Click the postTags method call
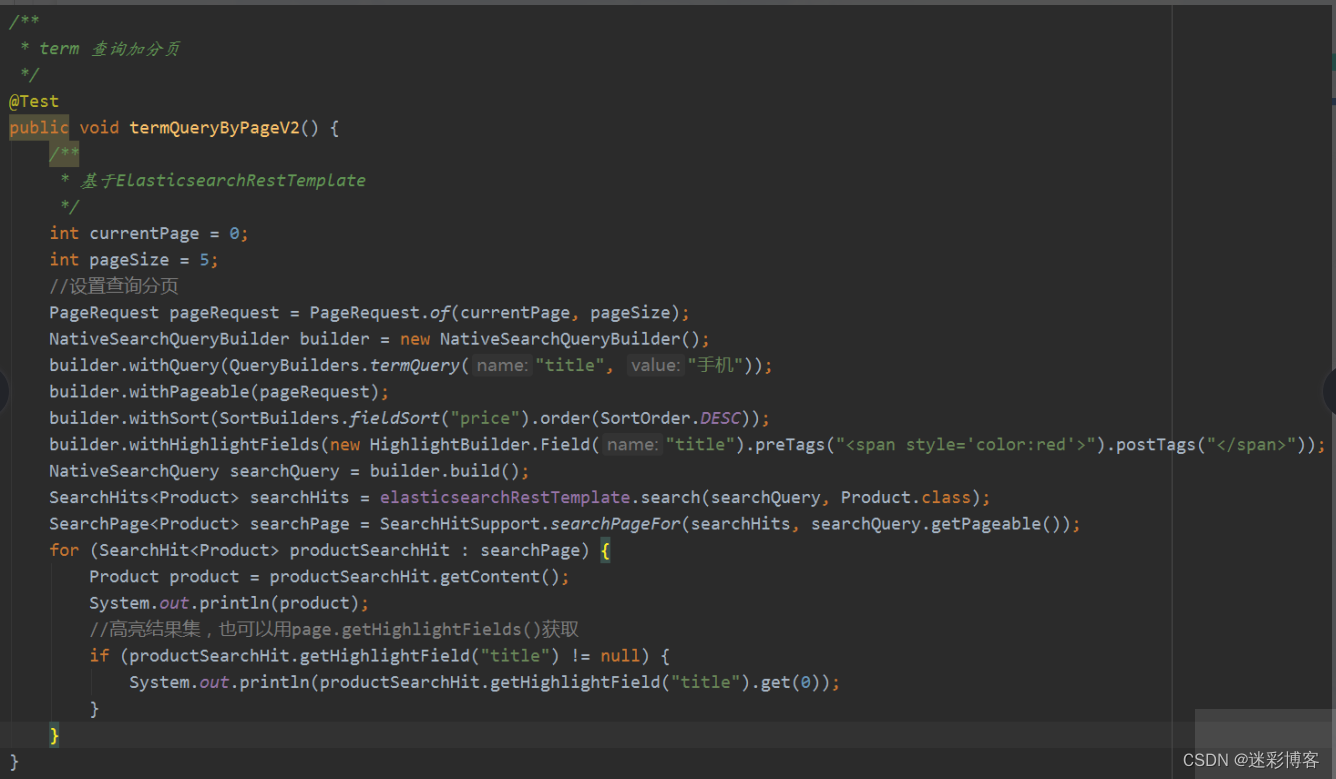 coord(1156,444)
